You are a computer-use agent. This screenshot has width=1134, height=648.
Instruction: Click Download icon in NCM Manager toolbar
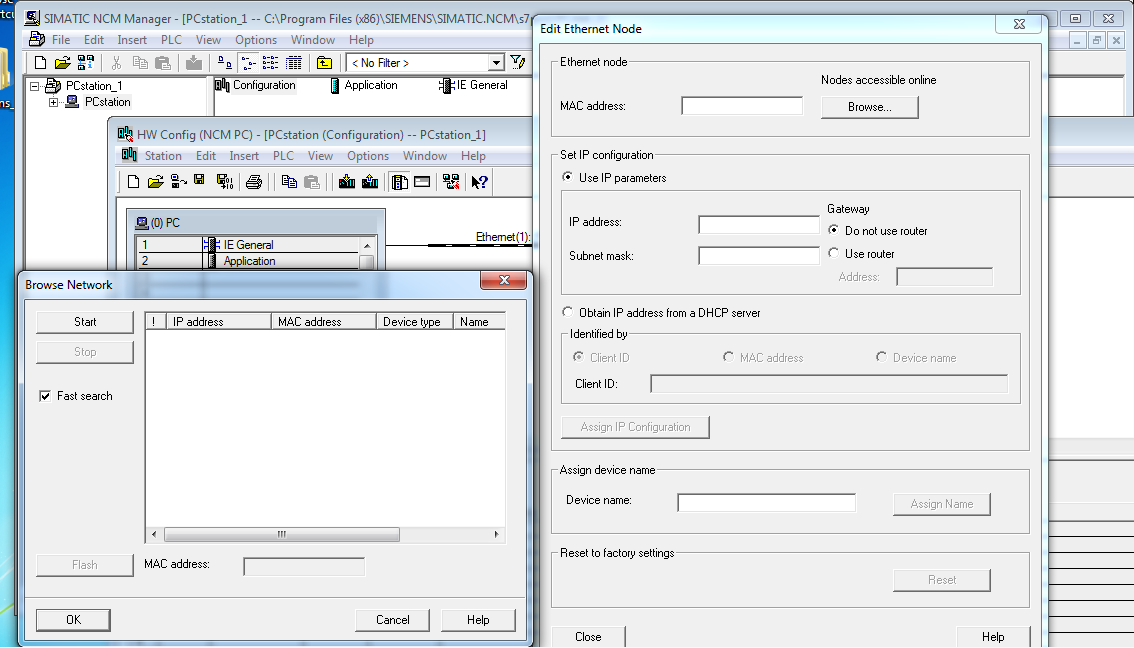tap(194, 63)
